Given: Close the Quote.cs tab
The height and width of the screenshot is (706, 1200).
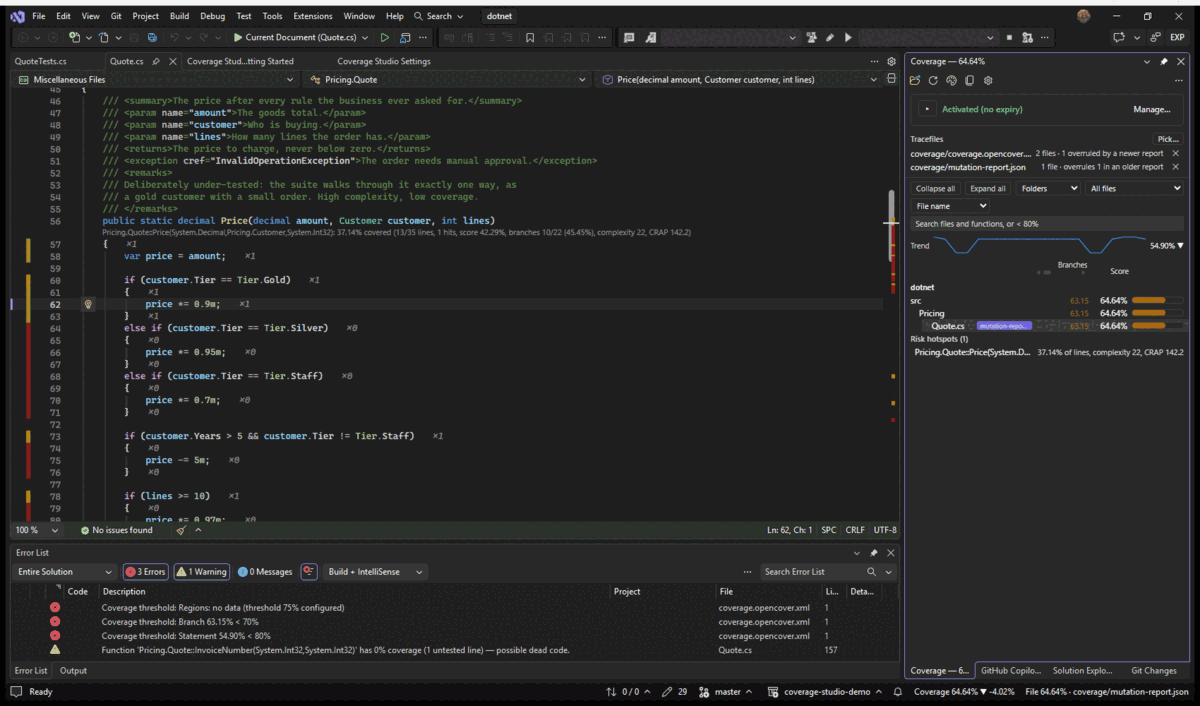Looking at the screenshot, I should [x=173, y=61].
